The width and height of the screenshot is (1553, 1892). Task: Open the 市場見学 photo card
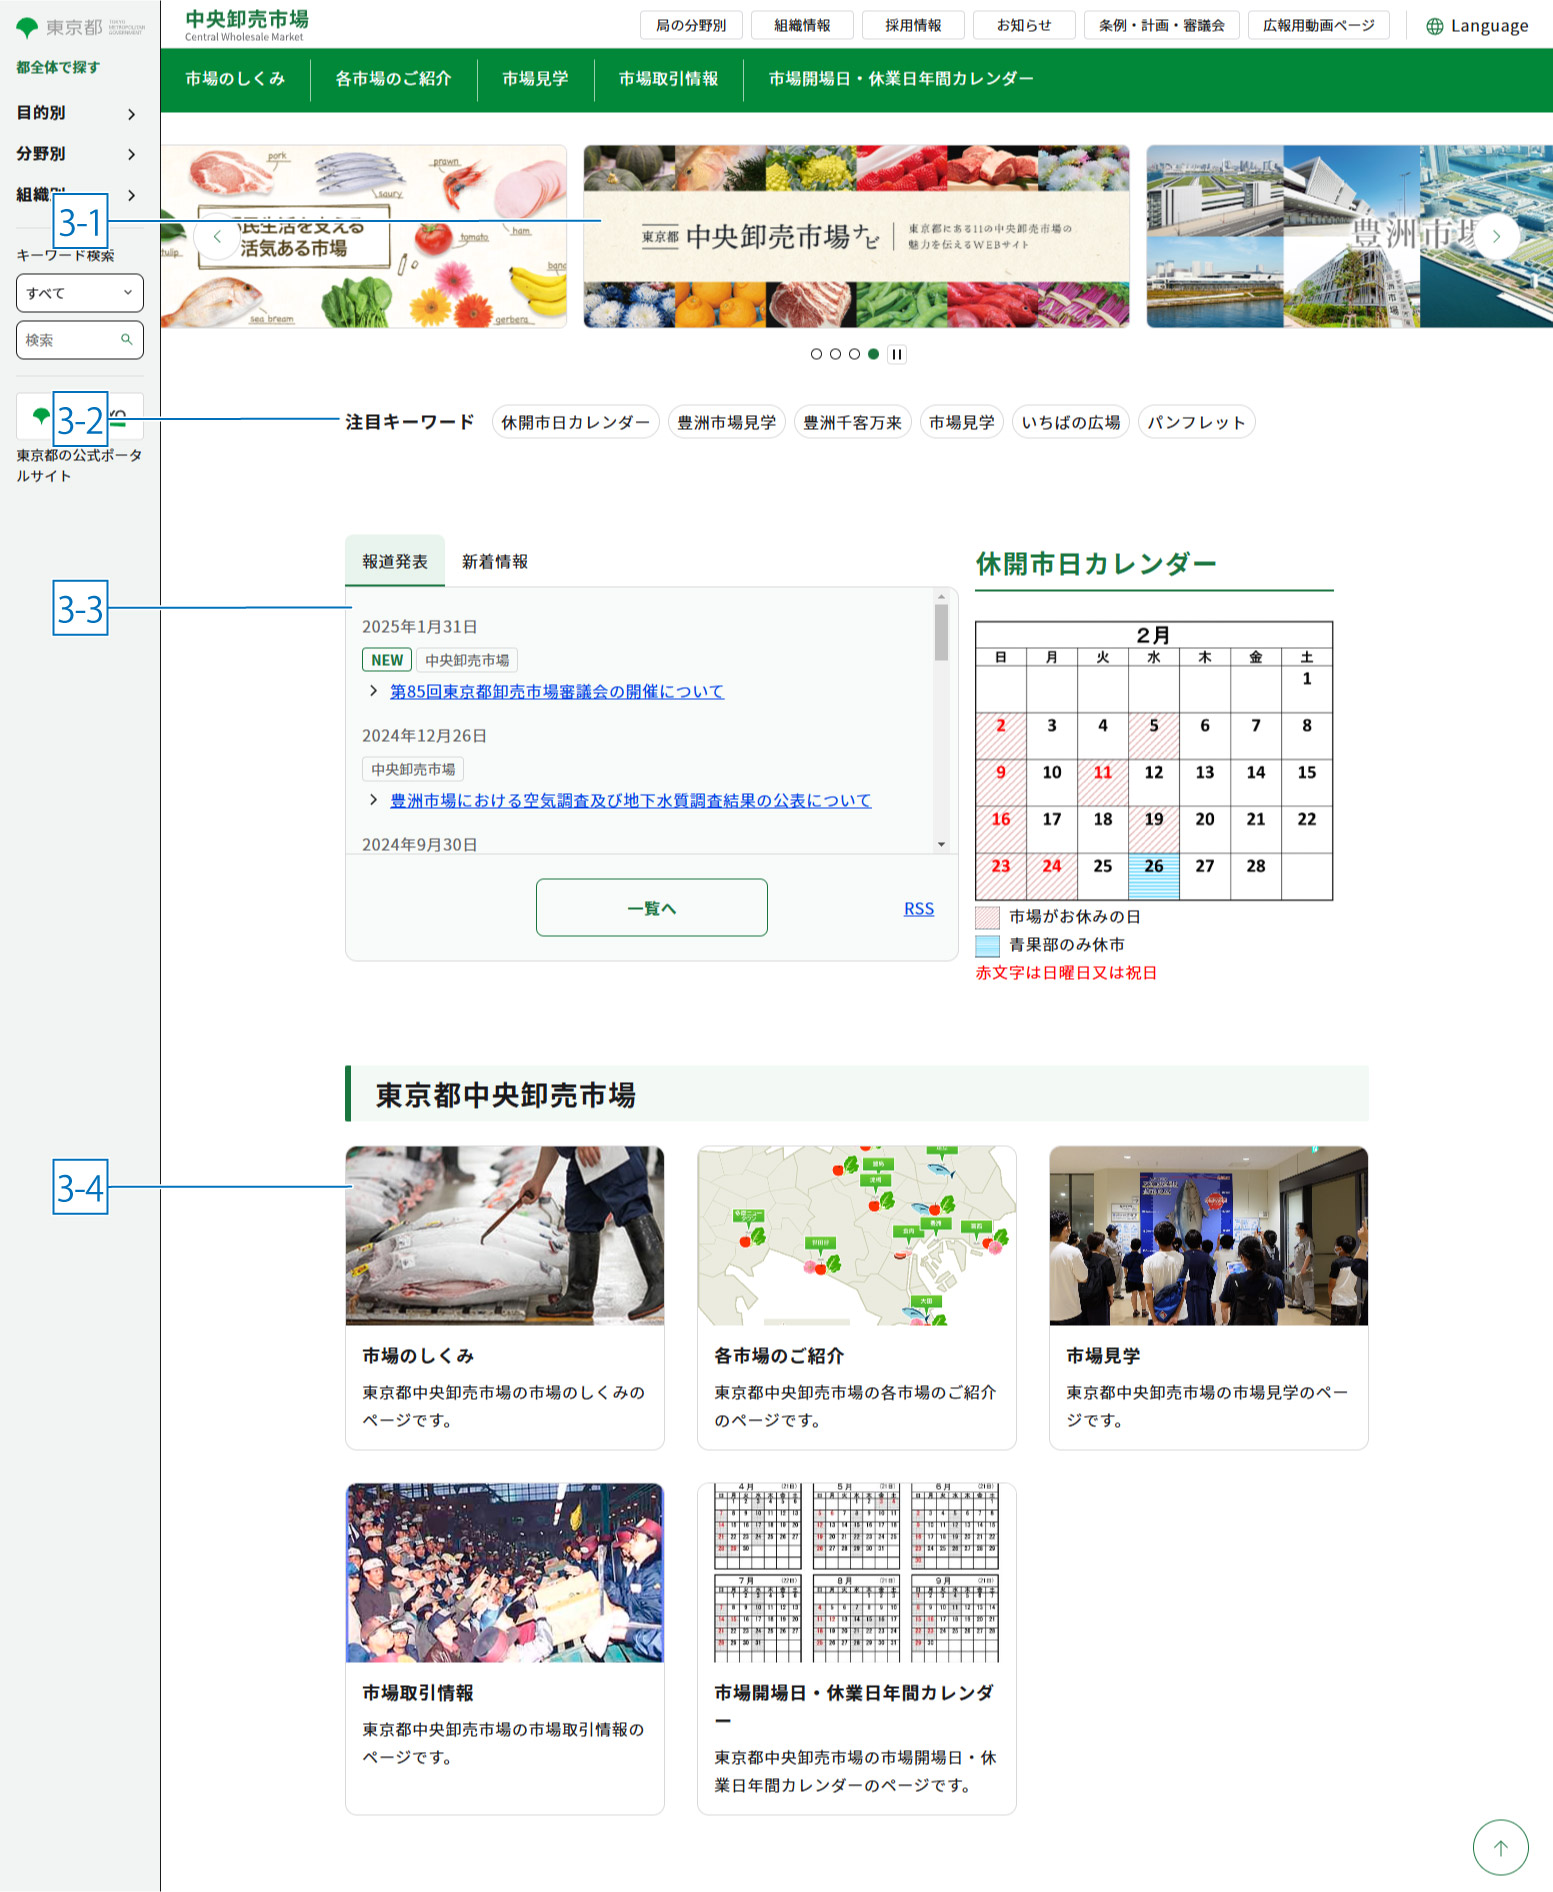1209,1297
